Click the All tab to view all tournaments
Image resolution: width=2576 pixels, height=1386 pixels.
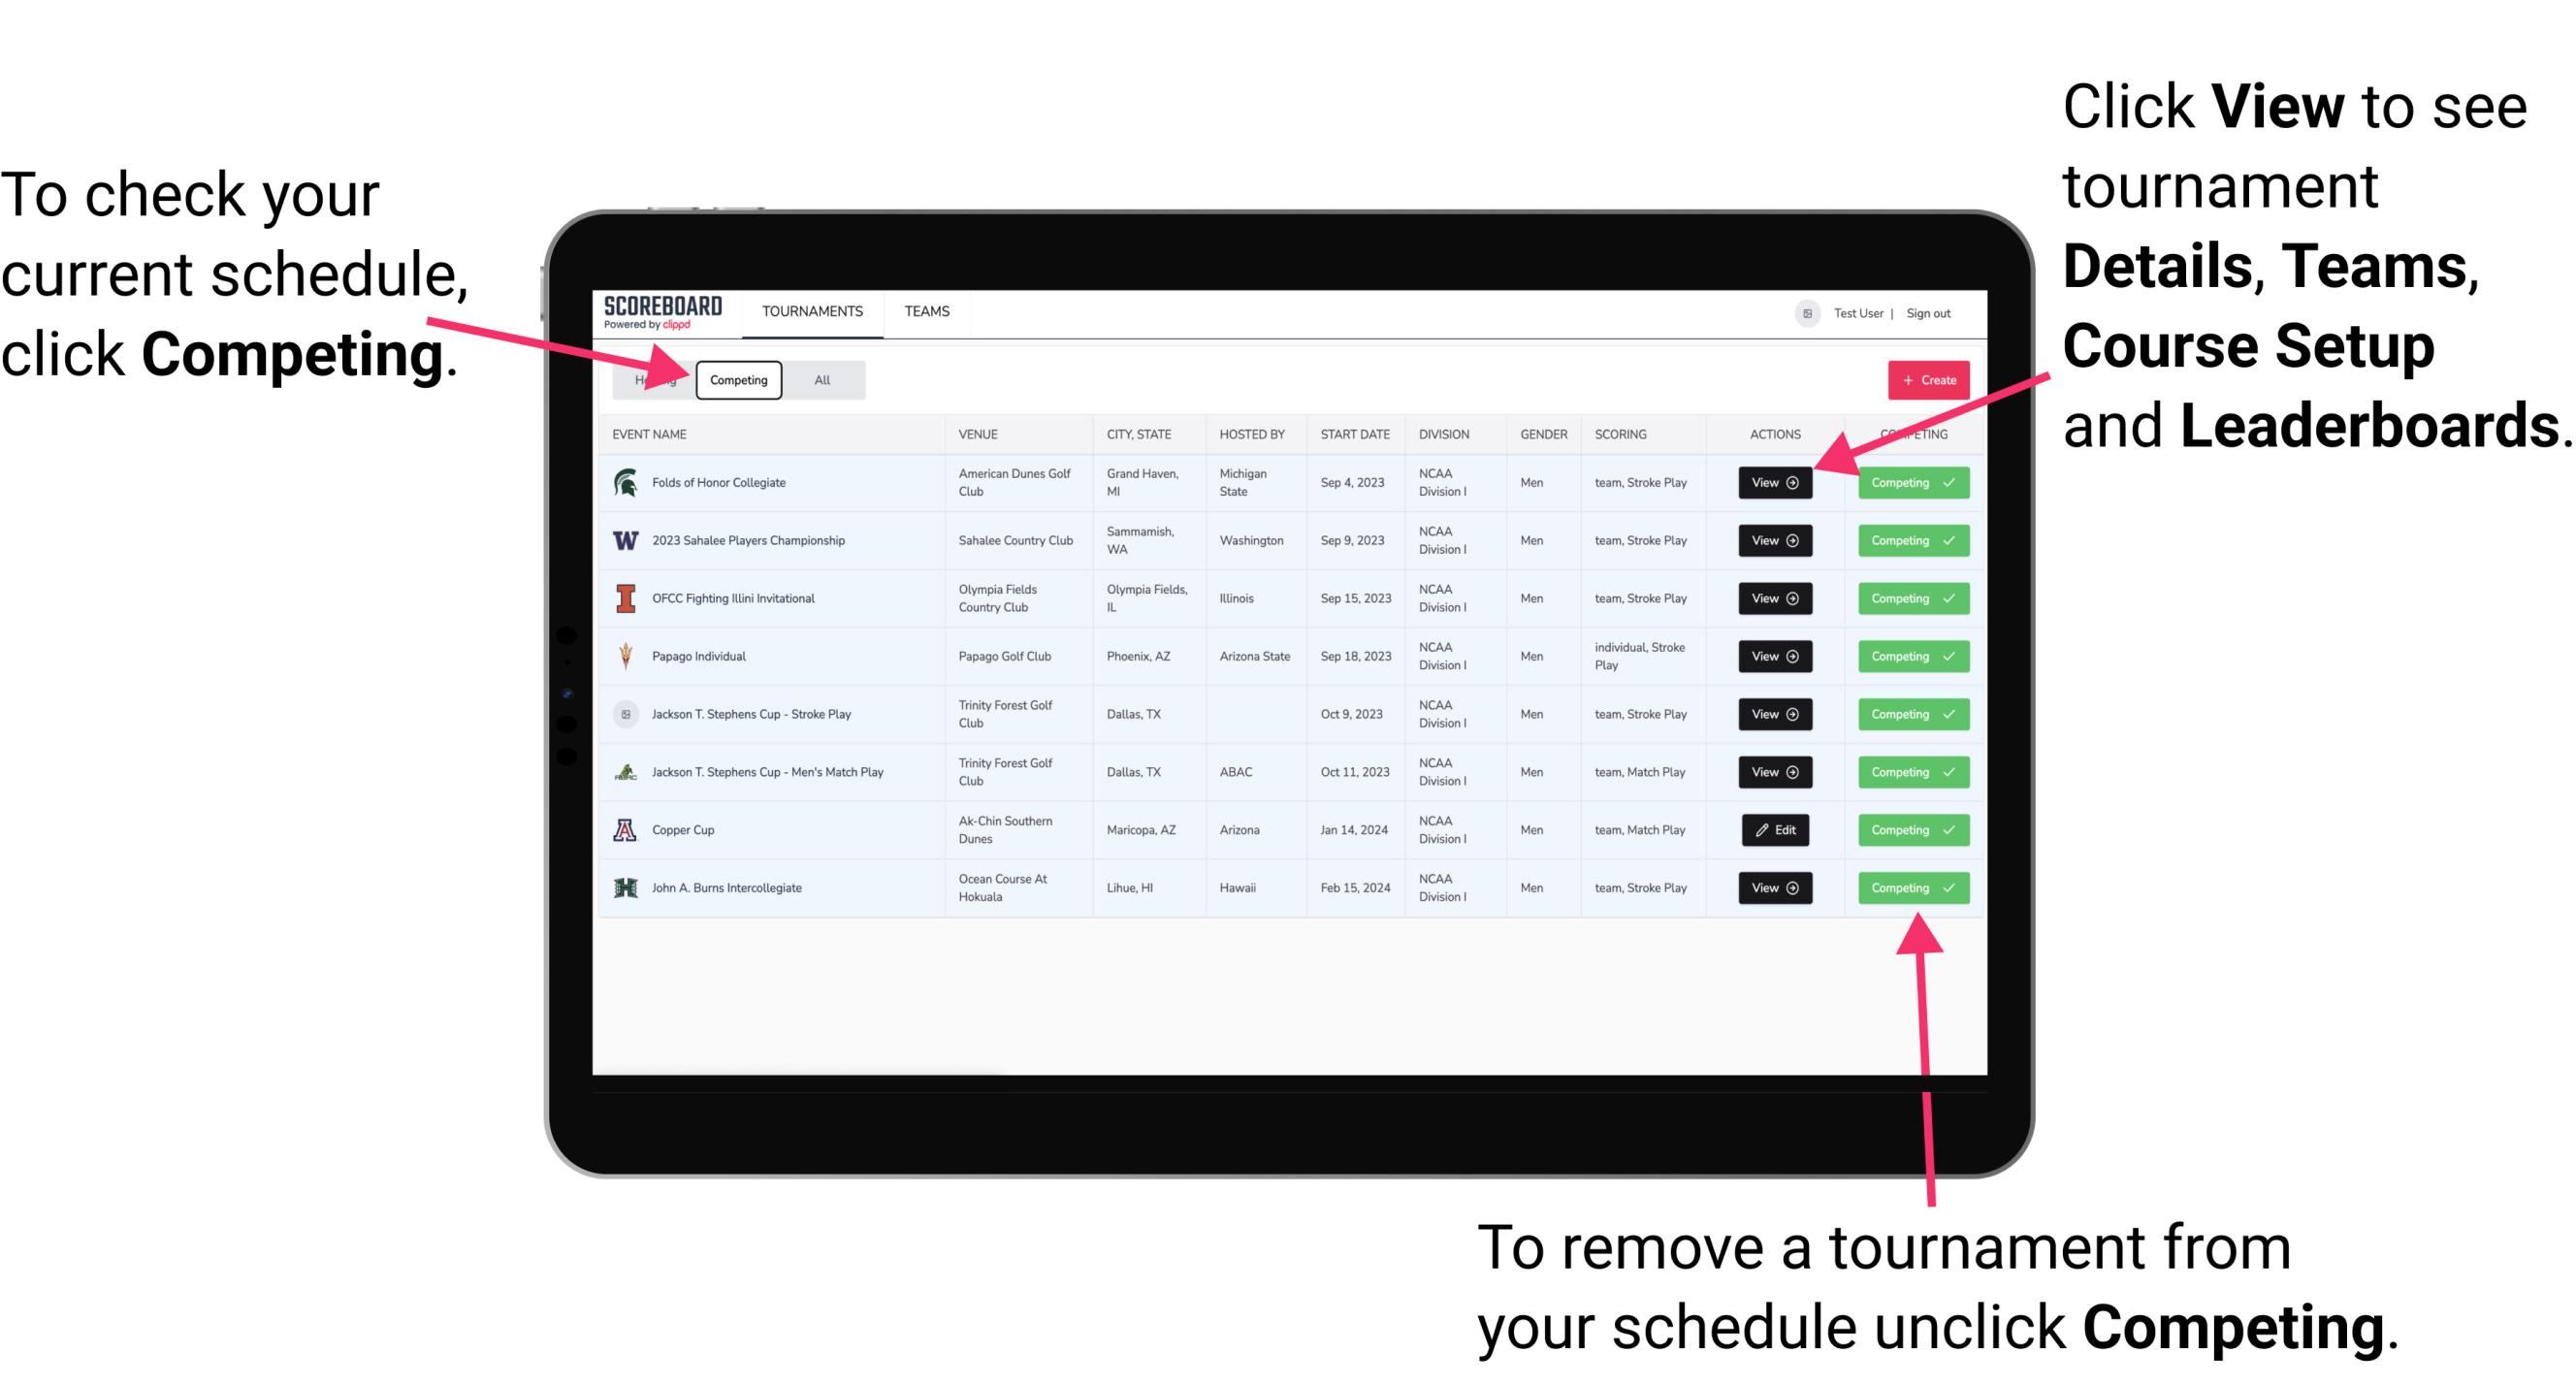coord(821,379)
